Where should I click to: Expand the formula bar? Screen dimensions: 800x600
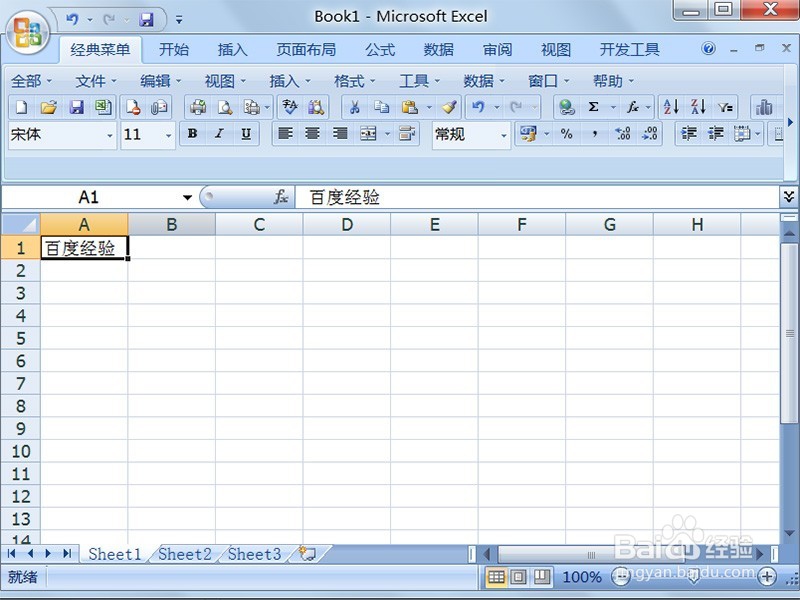(x=789, y=197)
